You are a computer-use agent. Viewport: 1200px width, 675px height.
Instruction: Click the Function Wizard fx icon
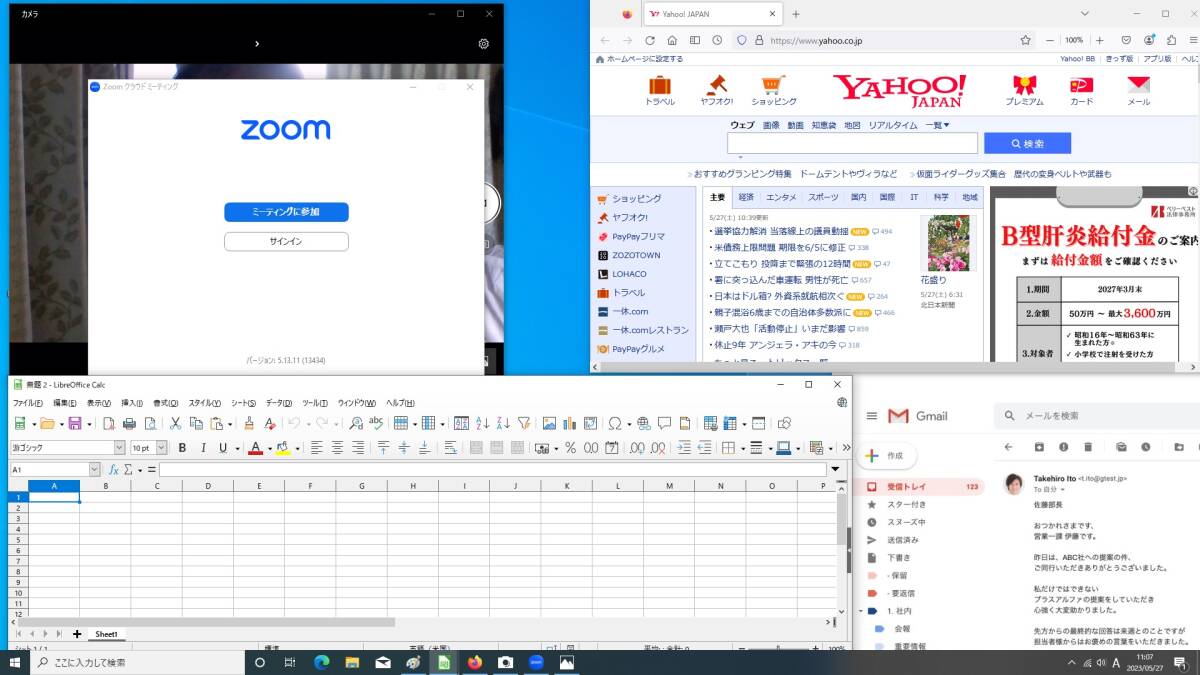point(113,469)
